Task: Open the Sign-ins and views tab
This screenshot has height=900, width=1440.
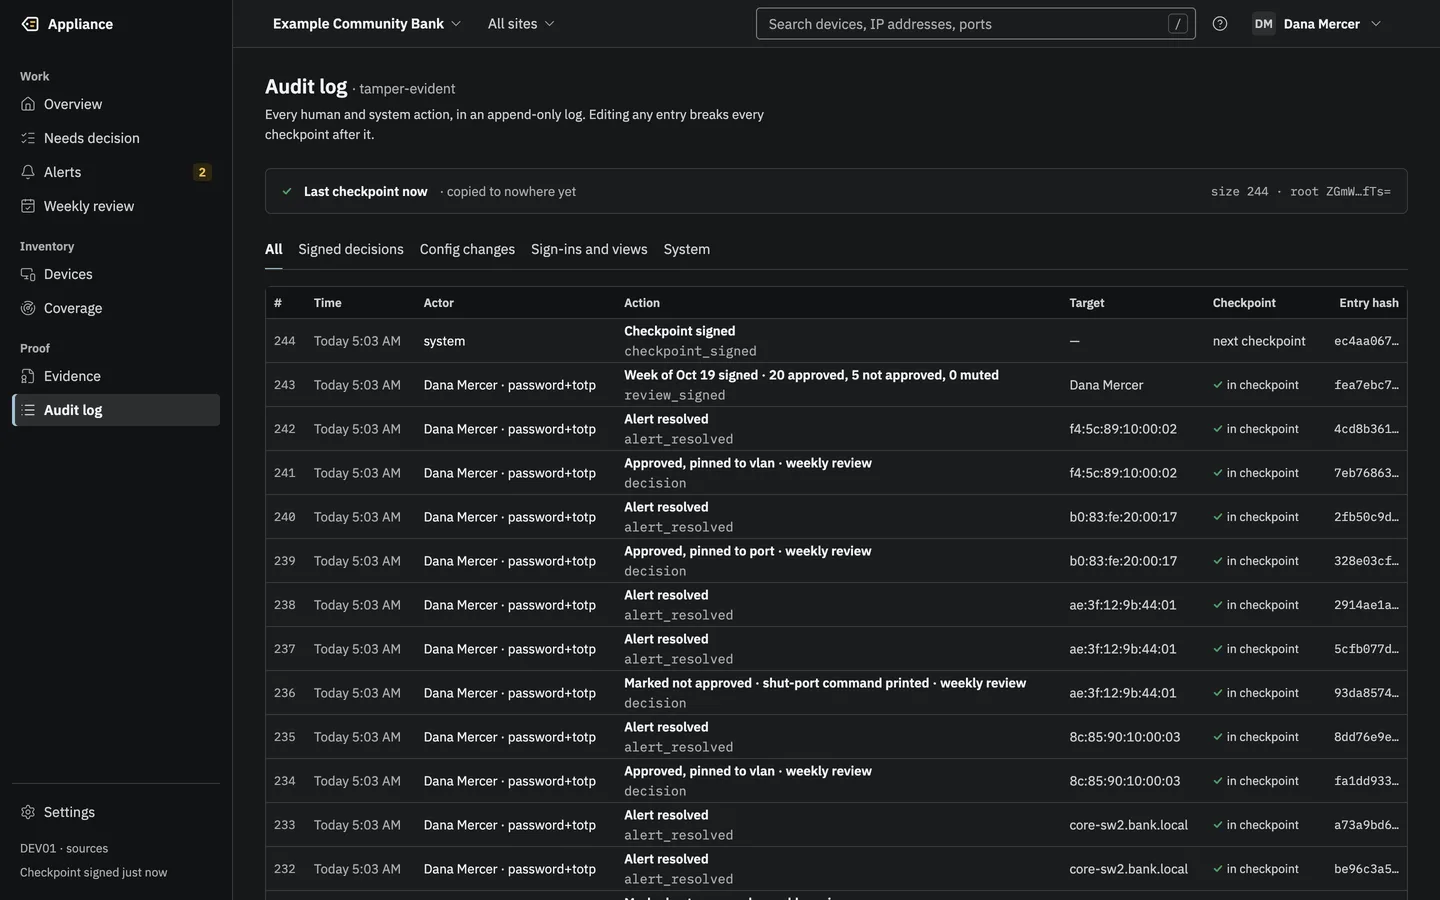Action: (x=589, y=249)
